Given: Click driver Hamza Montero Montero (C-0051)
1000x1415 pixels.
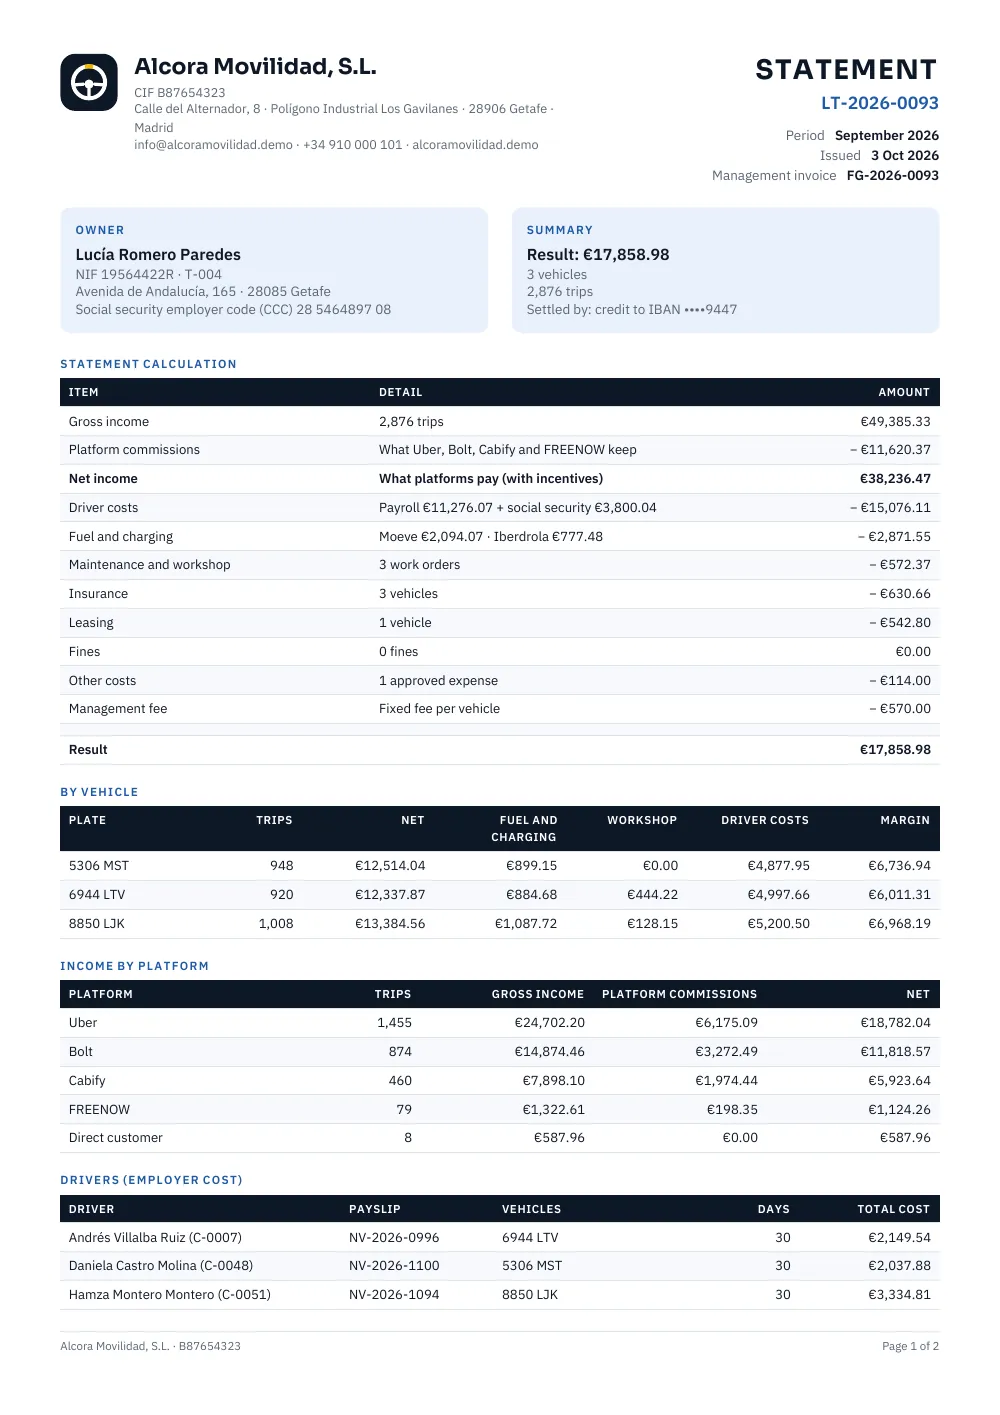Looking at the screenshot, I should coord(170,1295).
